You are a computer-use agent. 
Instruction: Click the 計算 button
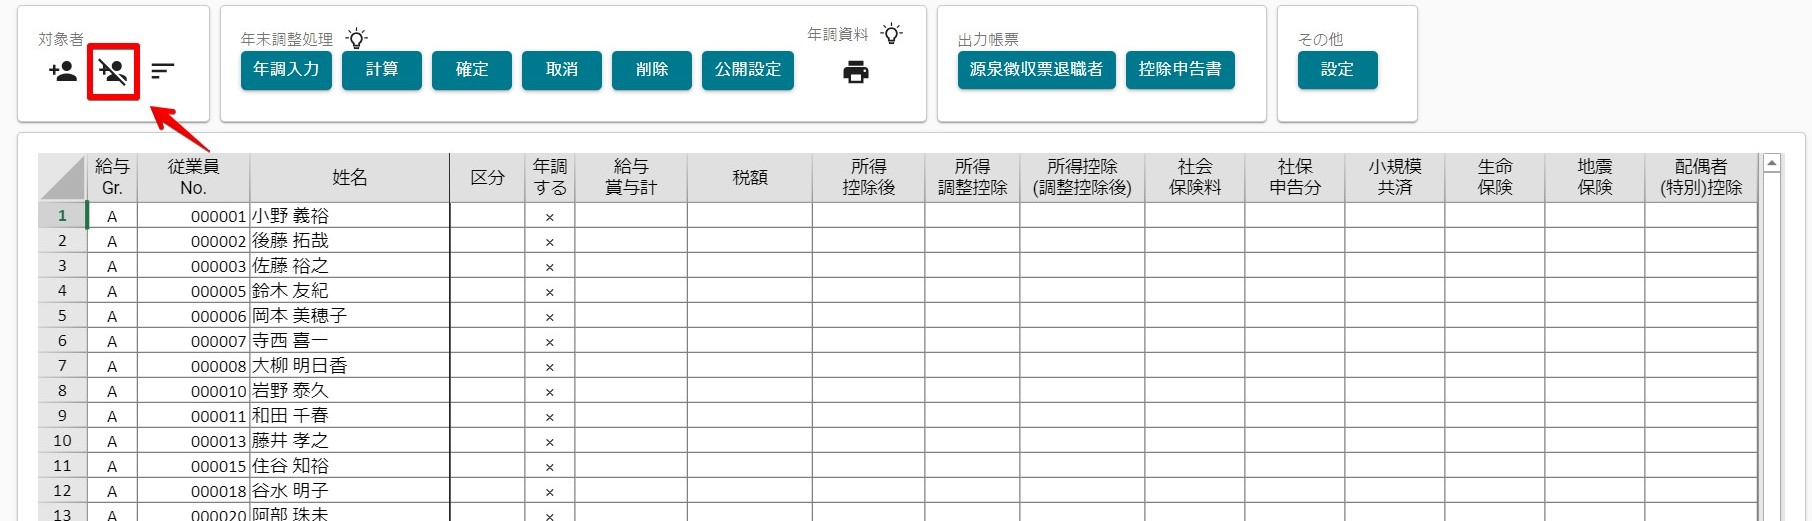point(382,70)
